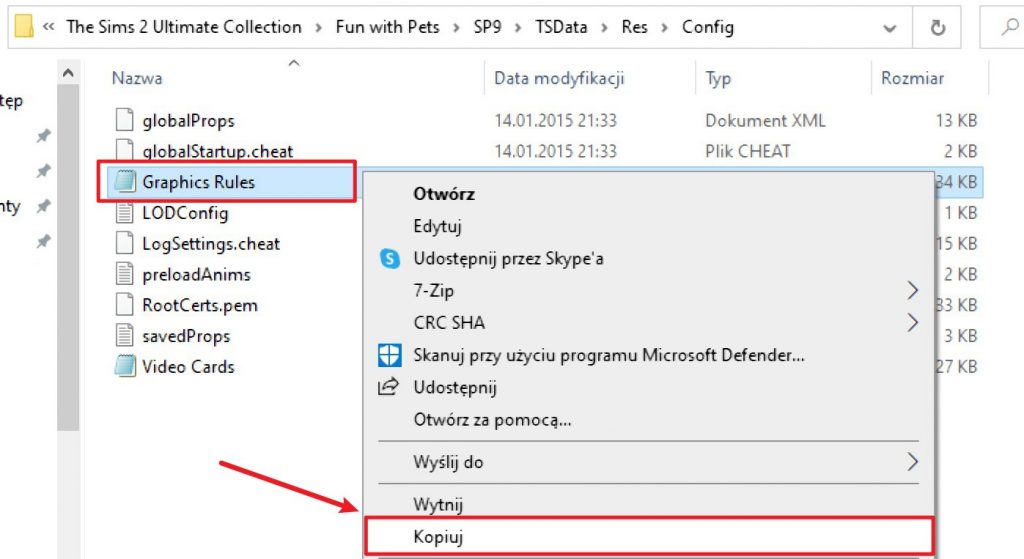1024x559 pixels.
Task: Click the LogSettings.cheat file icon
Action: coord(125,243)
